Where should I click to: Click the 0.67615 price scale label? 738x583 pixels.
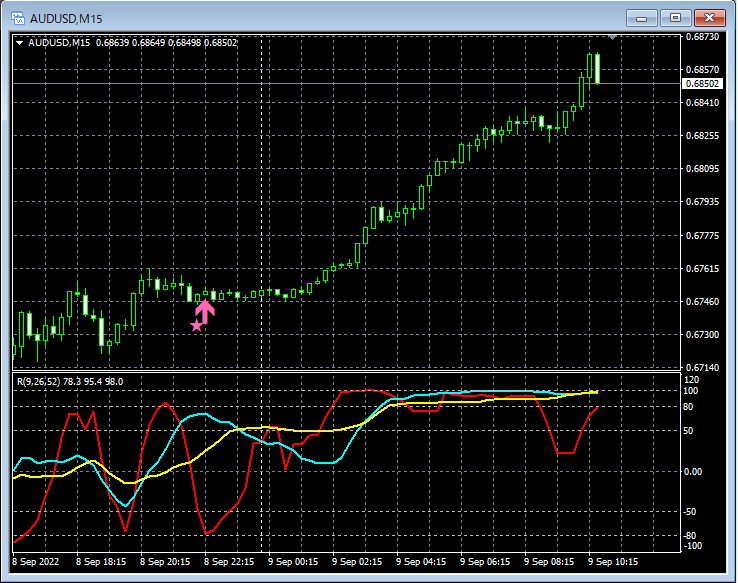pos(702,269)
